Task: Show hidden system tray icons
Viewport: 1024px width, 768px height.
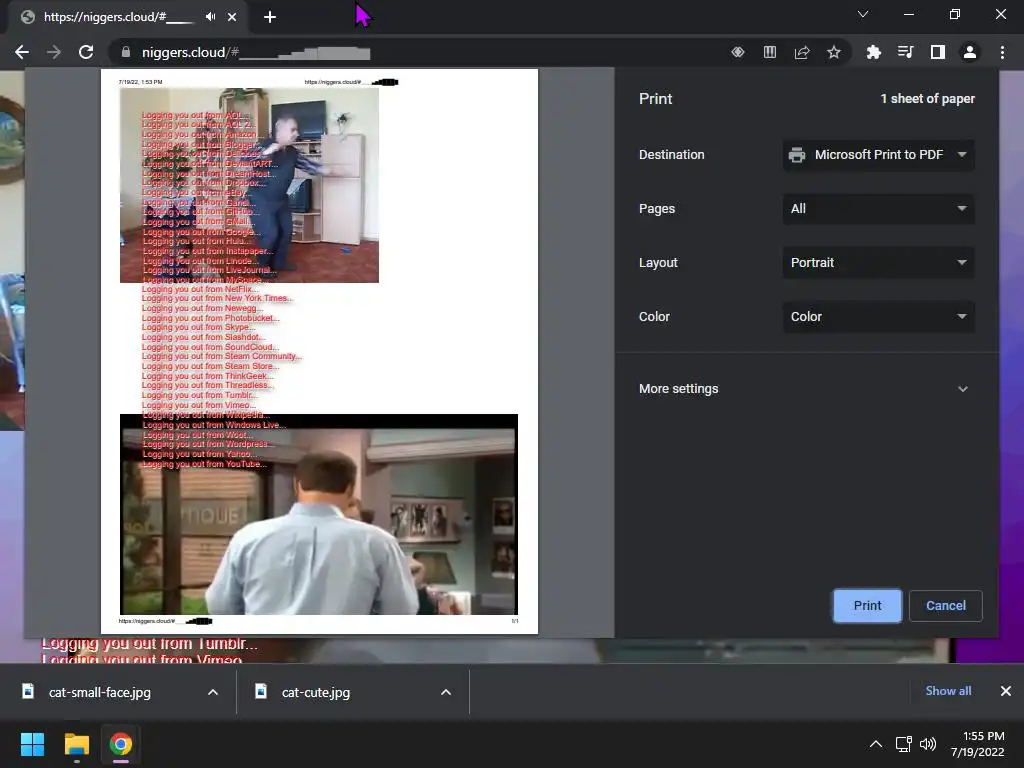Action: pos(876,744)
